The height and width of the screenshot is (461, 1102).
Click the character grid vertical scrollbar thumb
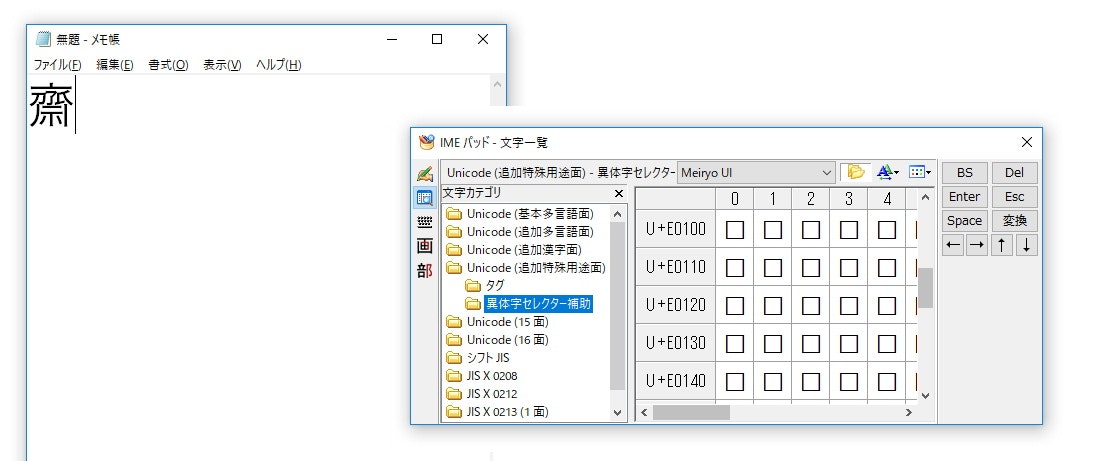926,287
